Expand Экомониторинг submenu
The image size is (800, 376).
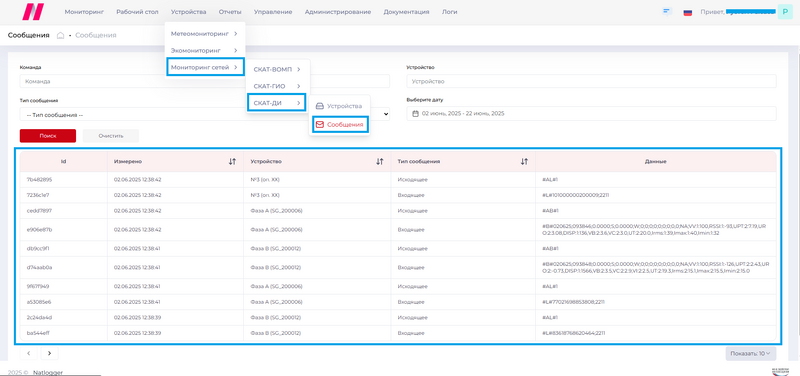point(205,51)
